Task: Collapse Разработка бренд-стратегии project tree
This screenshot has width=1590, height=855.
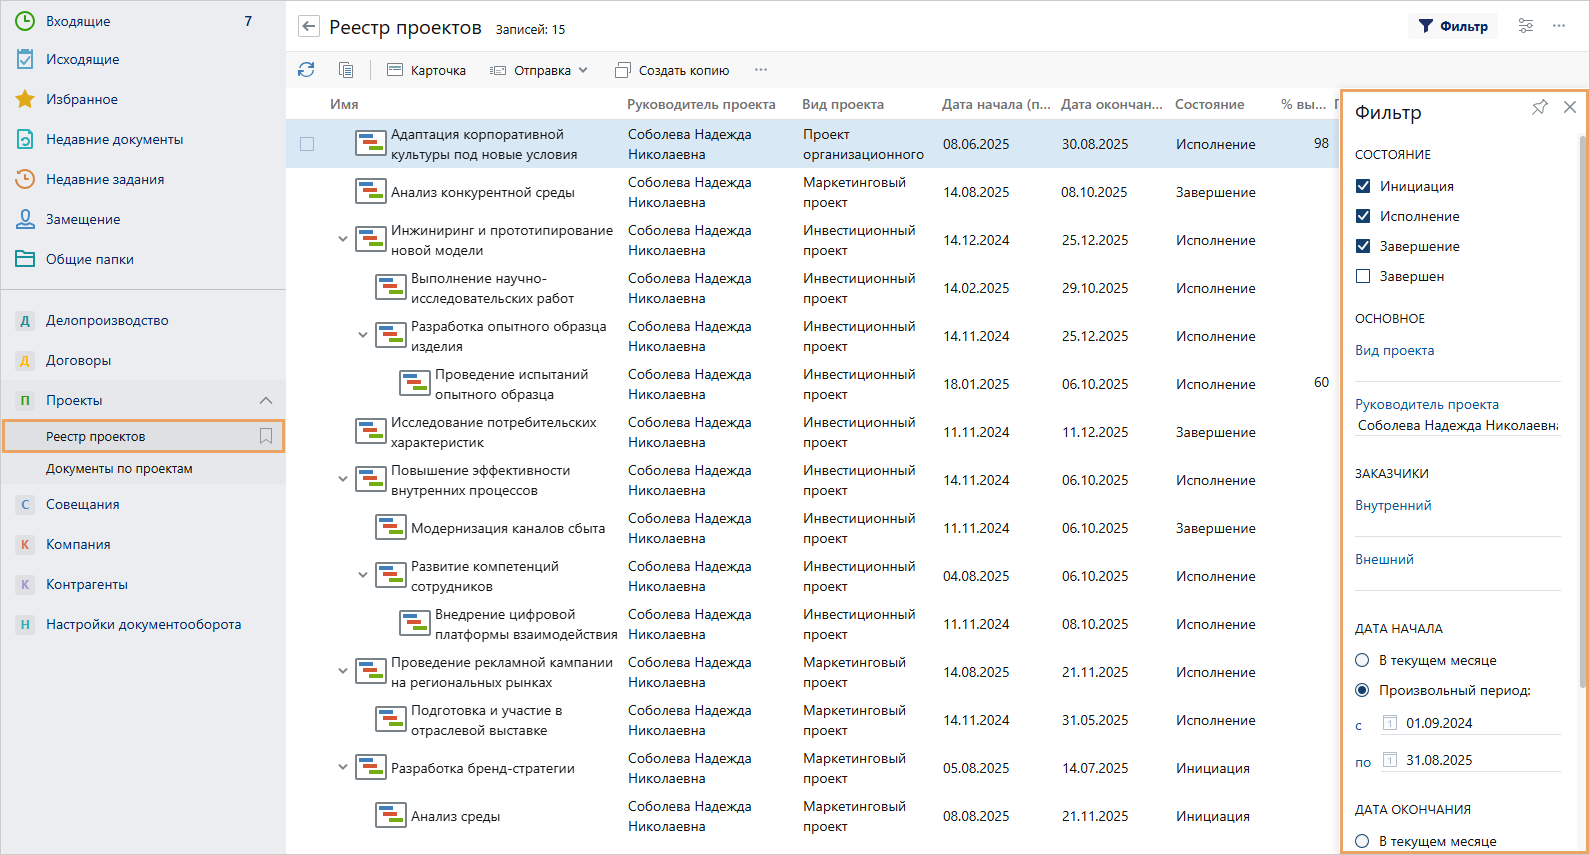Action: 343,768
